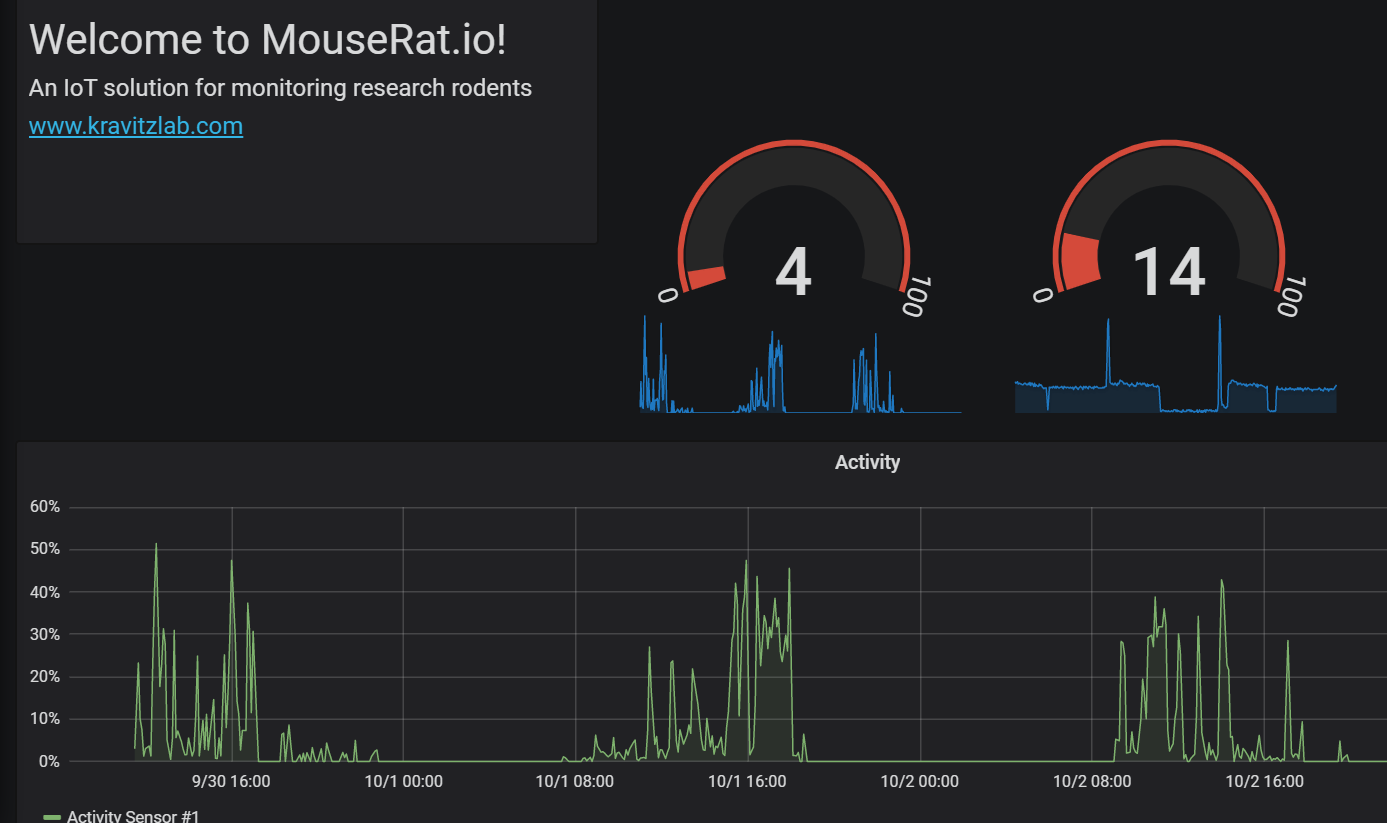Click the 10/1 00:00 time axis label
Viewport: 1387px width, 823px height.
click(x=403, y=781)
